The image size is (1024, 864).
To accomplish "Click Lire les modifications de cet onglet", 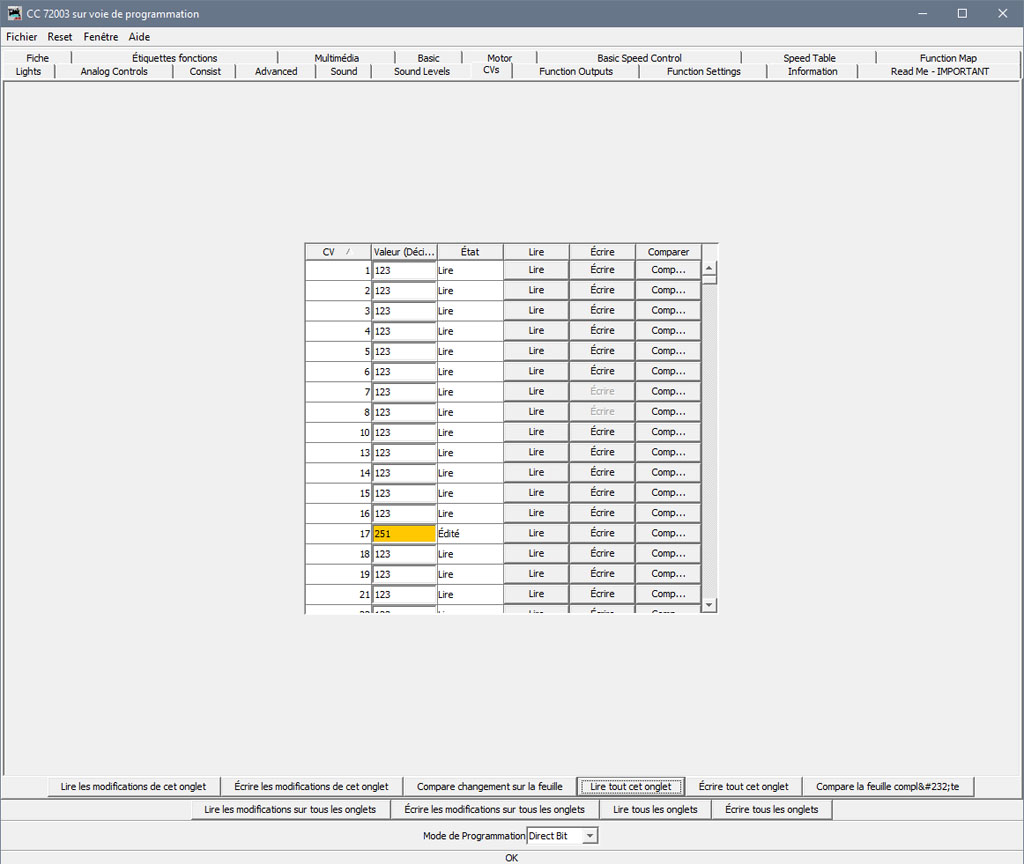I will pyautogui.click(x=133, y=786).
